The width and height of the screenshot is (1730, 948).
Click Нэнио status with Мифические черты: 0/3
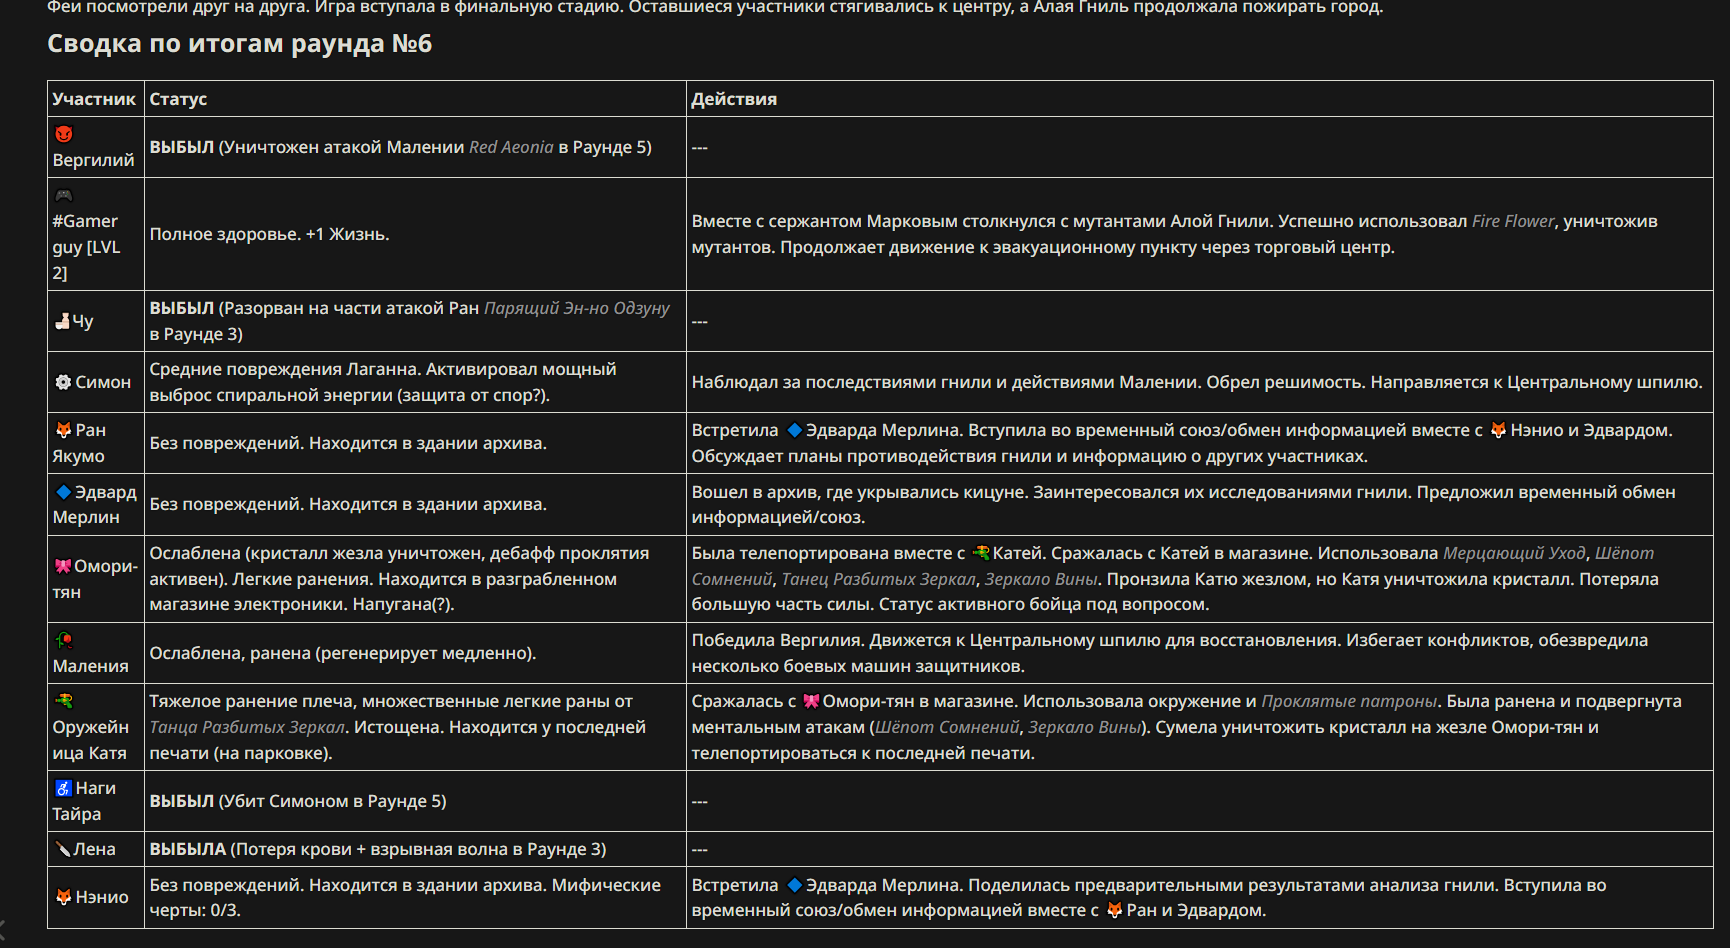(405, 897)
